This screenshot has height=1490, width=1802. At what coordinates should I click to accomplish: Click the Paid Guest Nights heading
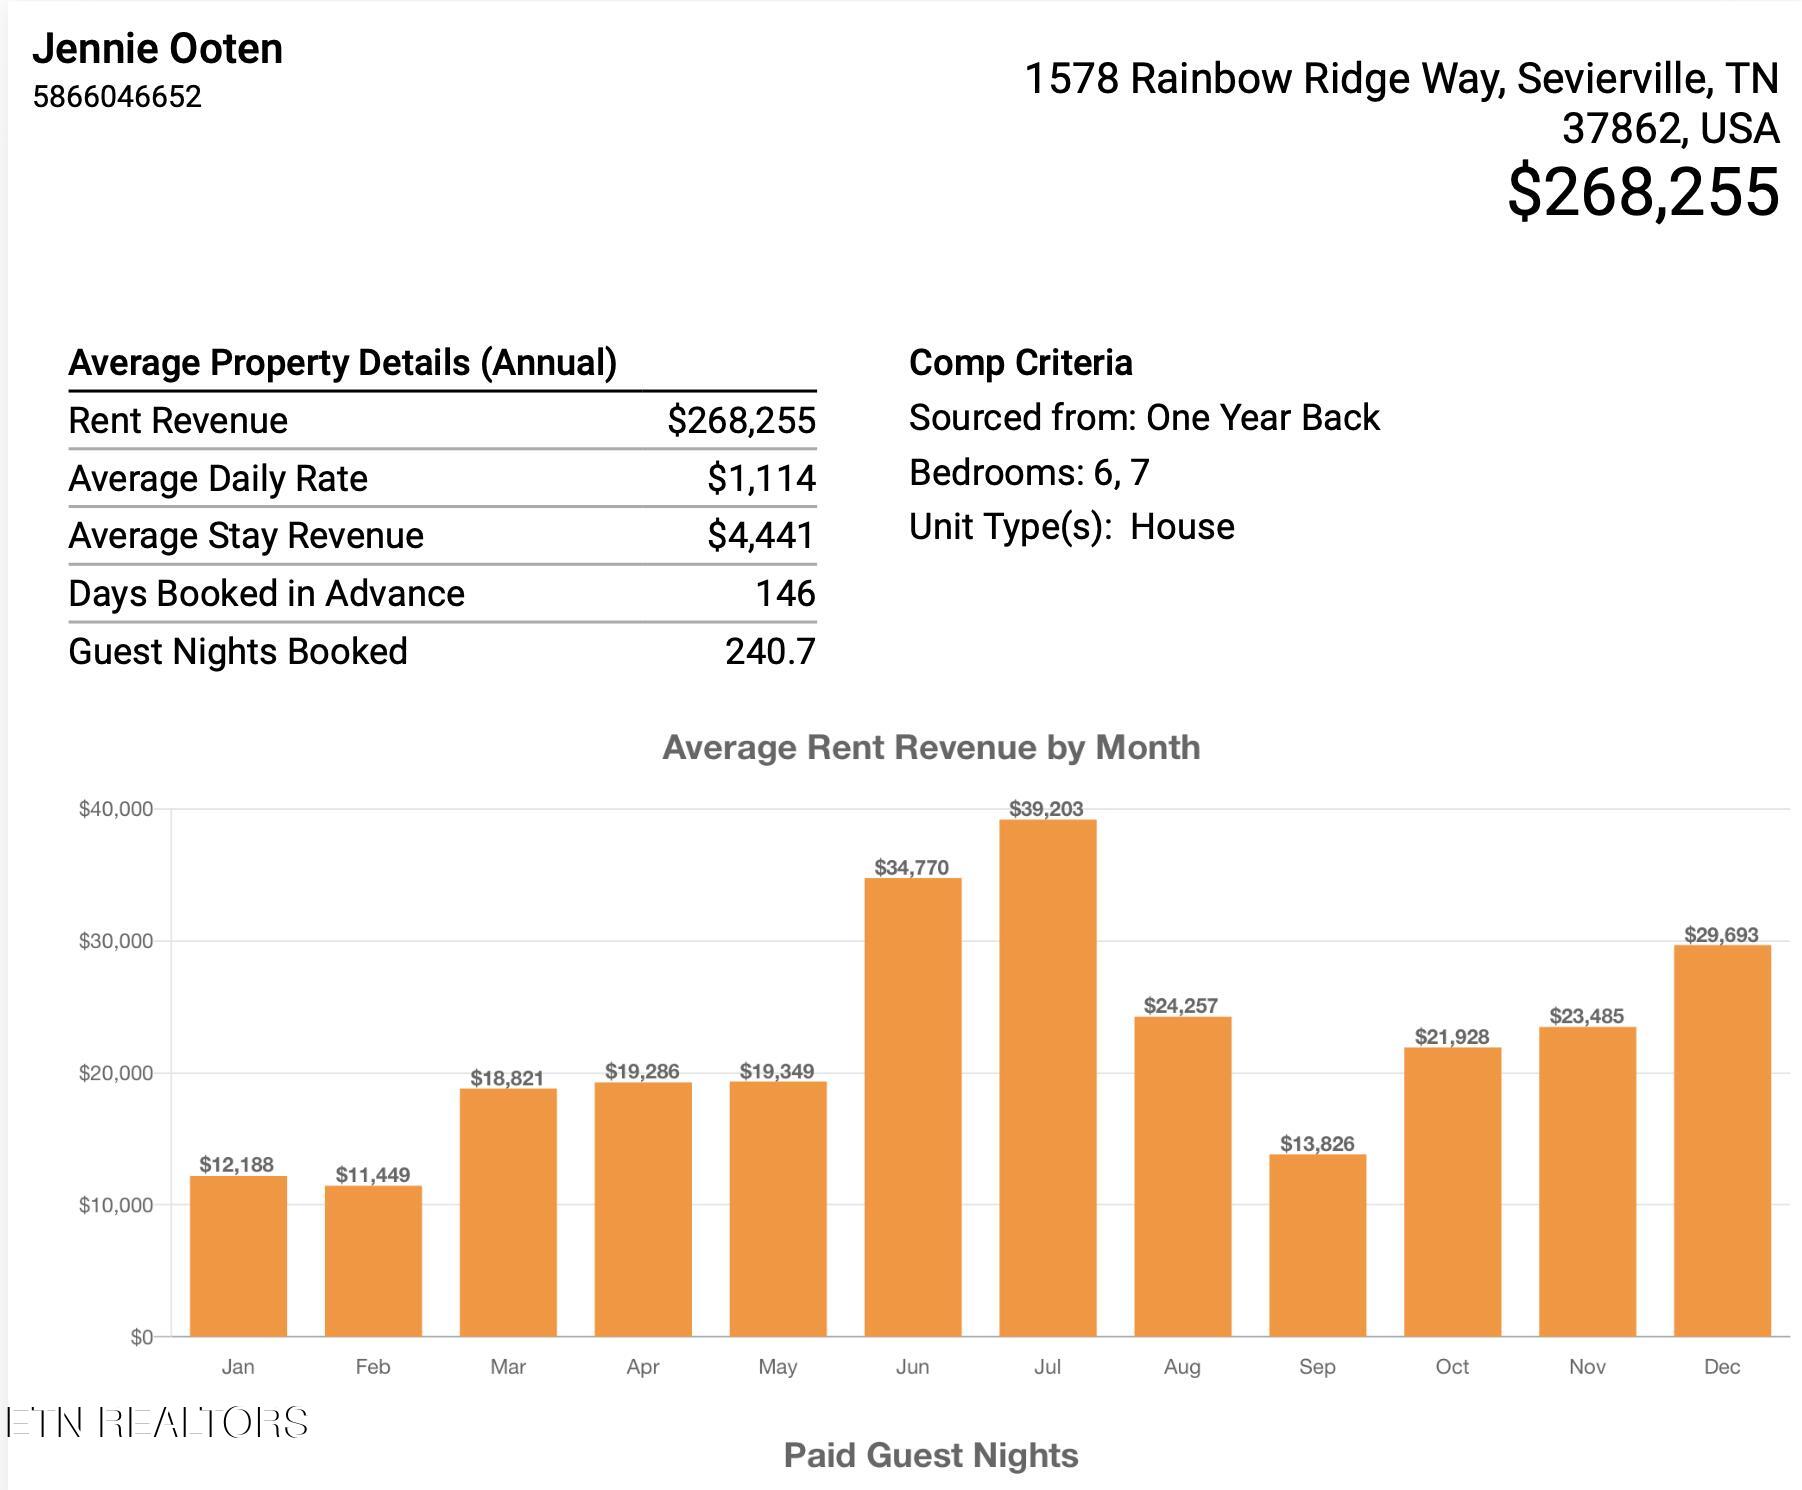(x=931, y=1456)
